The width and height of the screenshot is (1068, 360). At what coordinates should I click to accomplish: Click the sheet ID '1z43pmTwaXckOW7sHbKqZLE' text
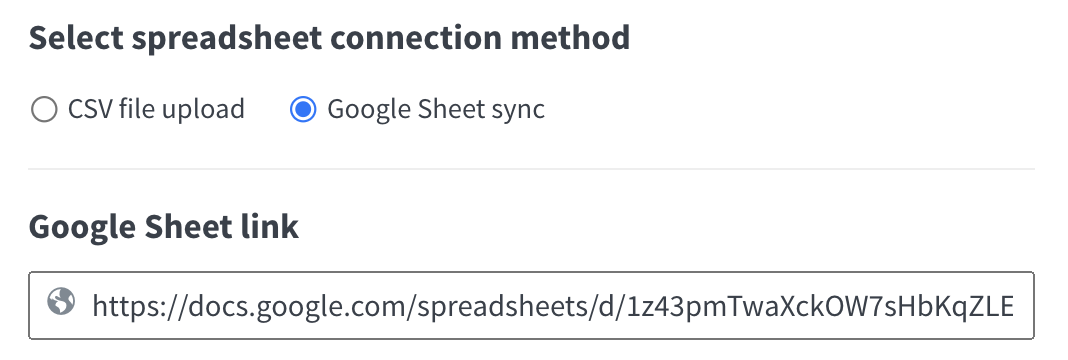click(x=819, y=306)
